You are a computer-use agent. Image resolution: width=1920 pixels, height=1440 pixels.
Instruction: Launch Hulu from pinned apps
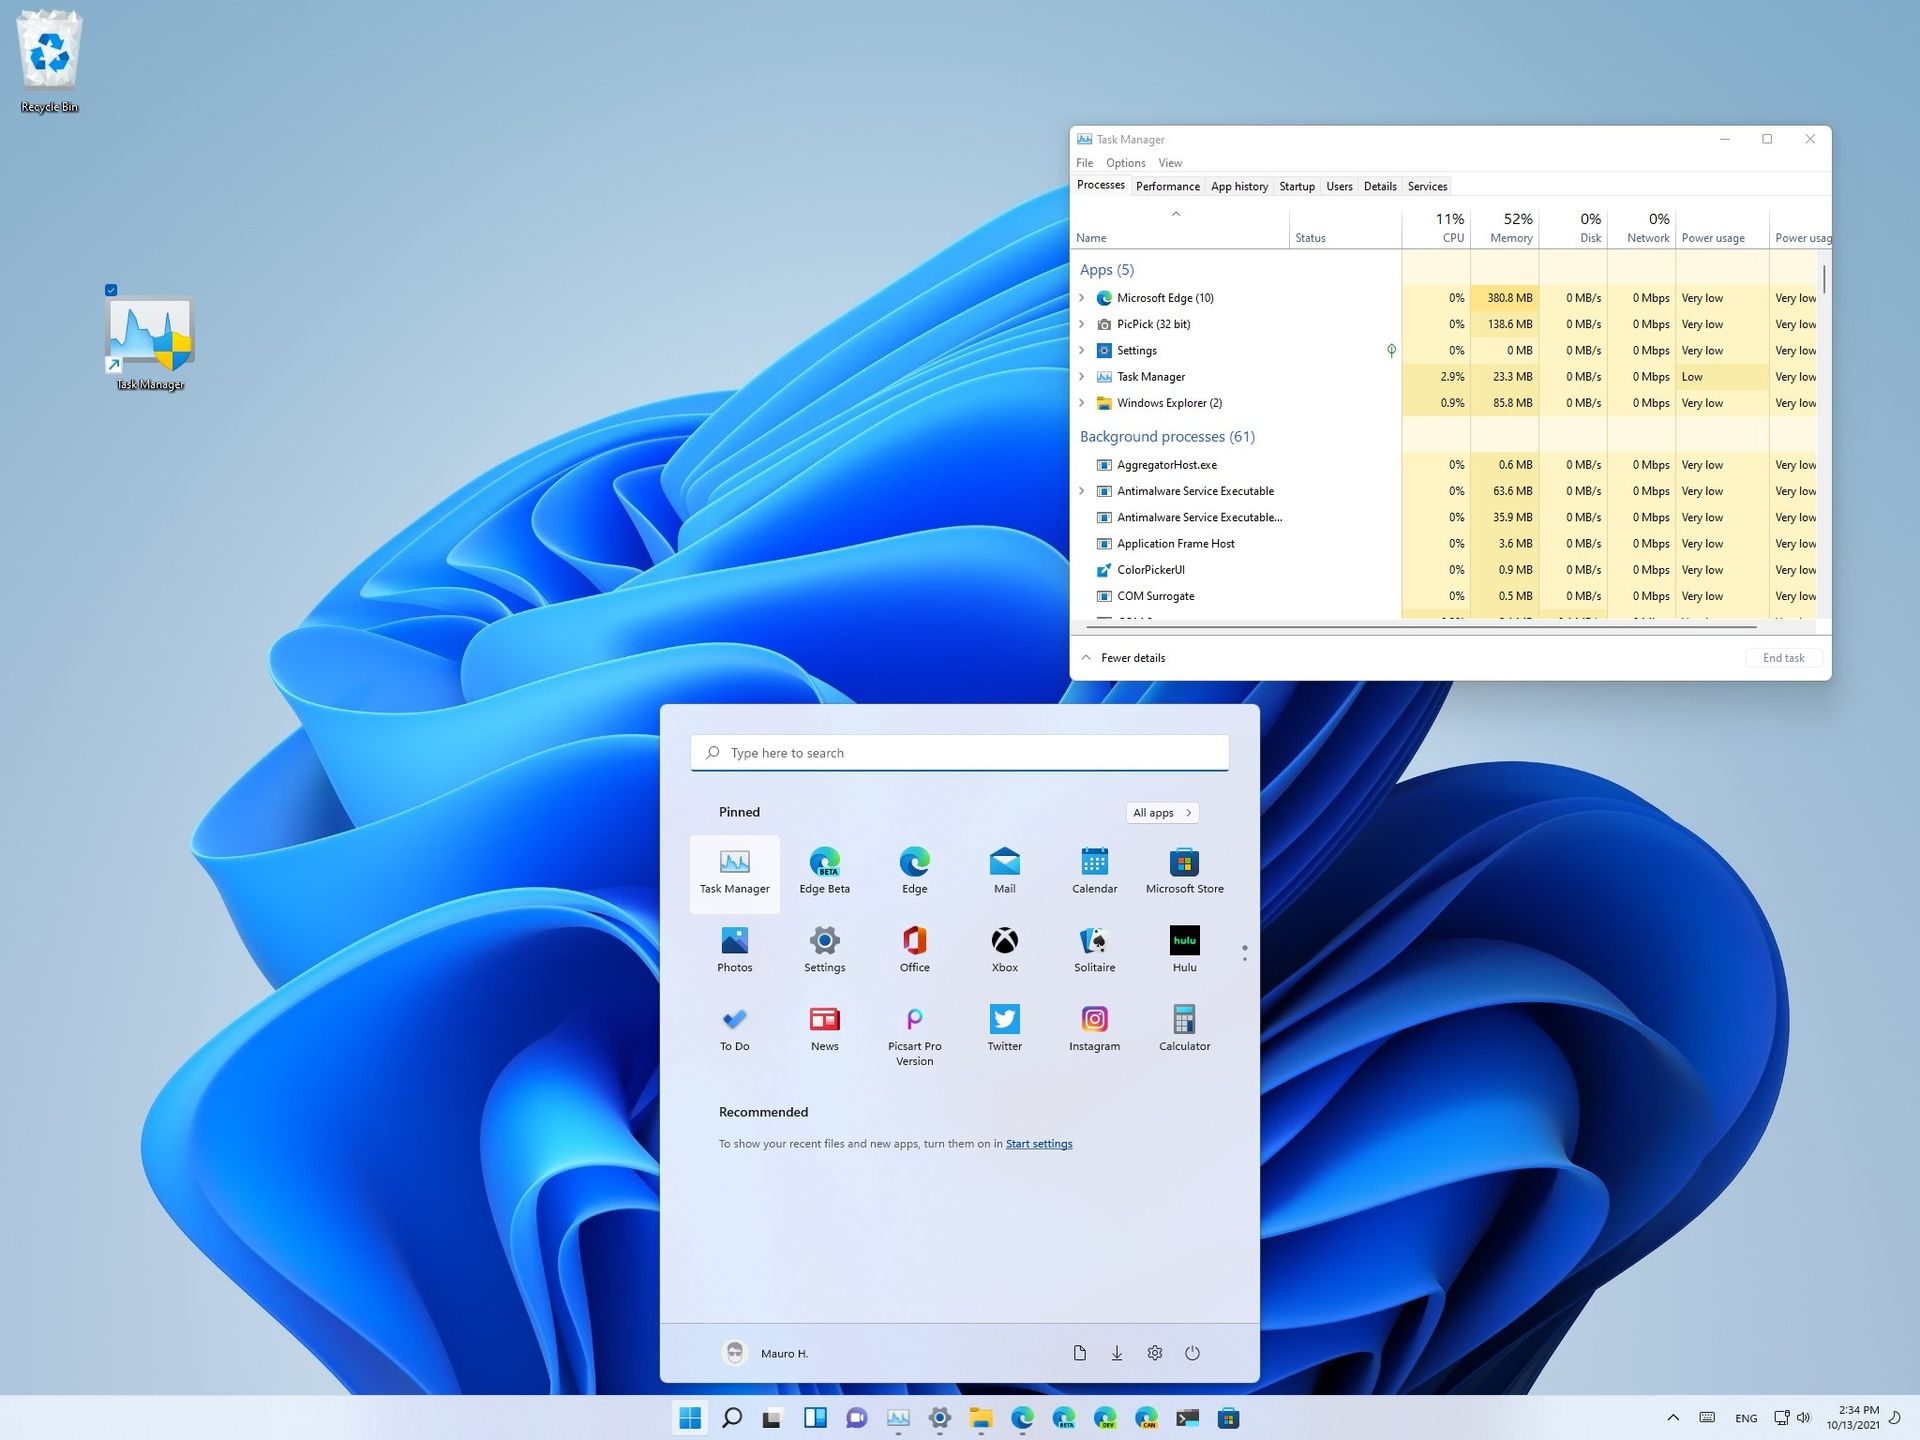tap(1184, 947)
